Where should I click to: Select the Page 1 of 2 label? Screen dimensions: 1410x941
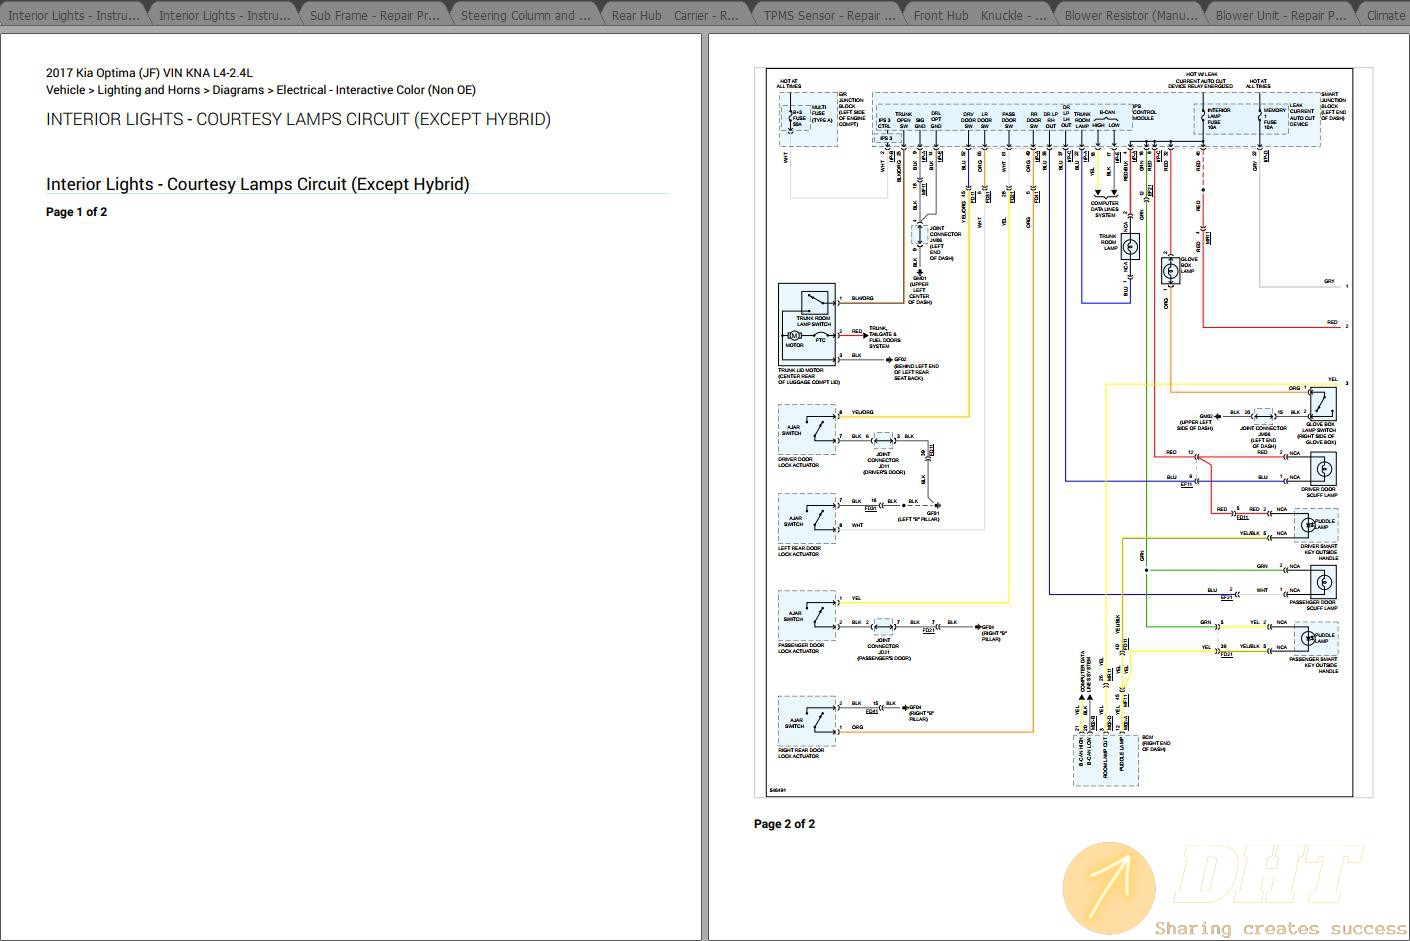tap(76, 212)
